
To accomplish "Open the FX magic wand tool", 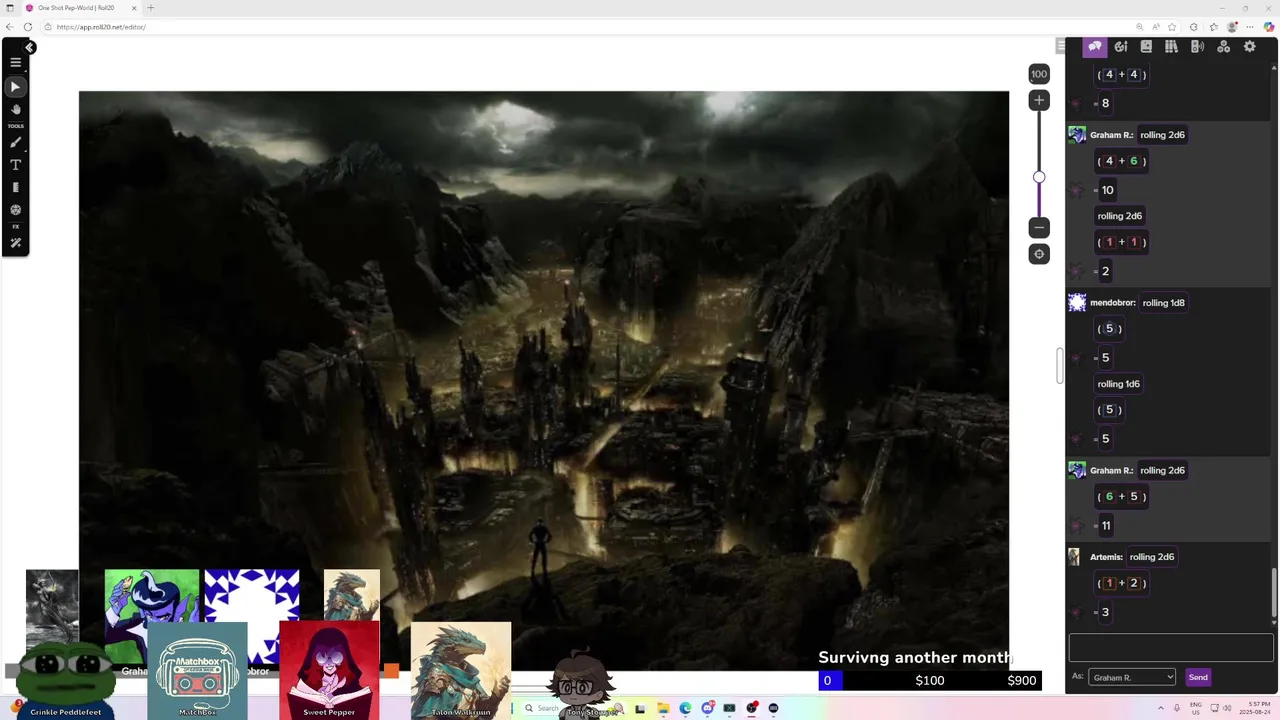I will point(15,243).
